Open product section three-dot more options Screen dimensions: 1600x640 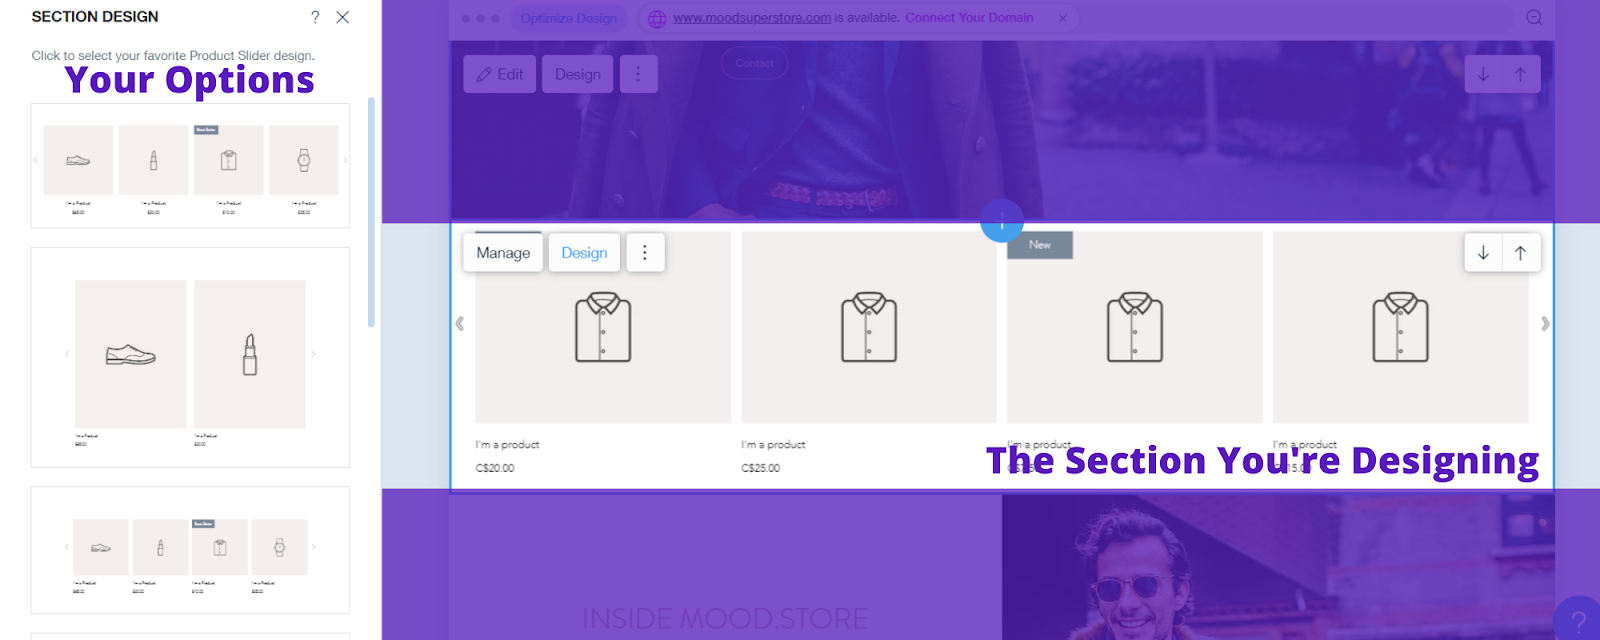point(645,253)
